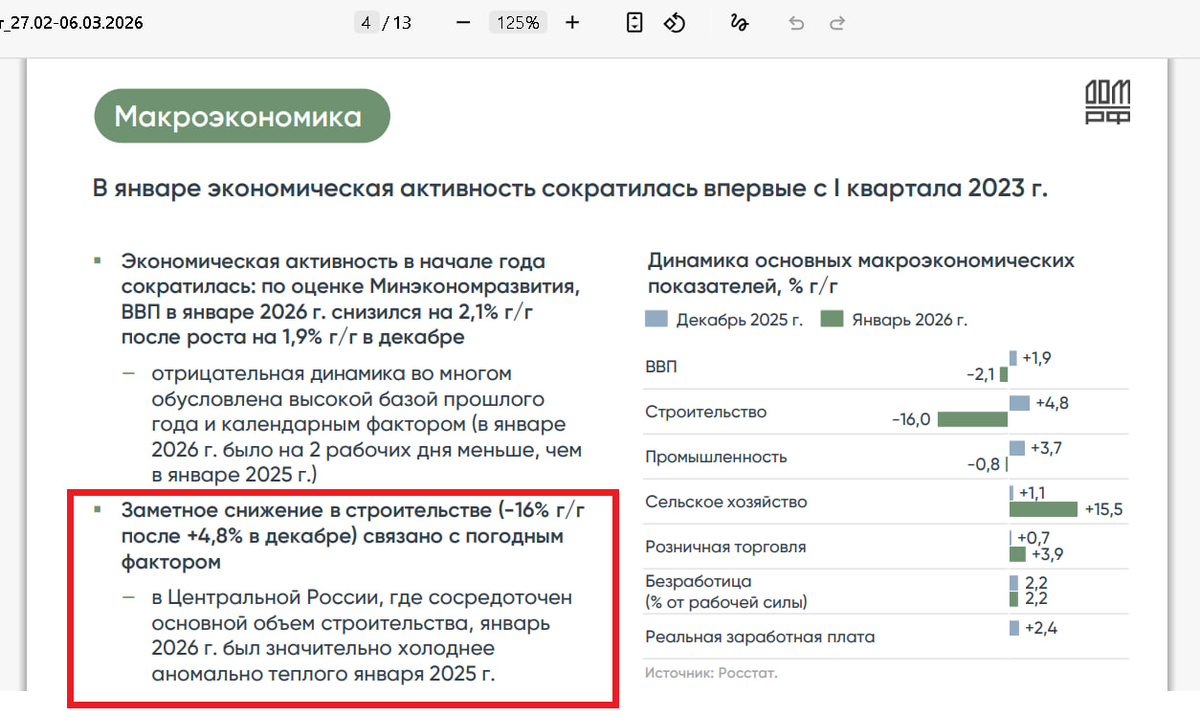1200x716 pixels.
Task: Select the slide headline about январе экономическая активность
Action: (570, 189)
